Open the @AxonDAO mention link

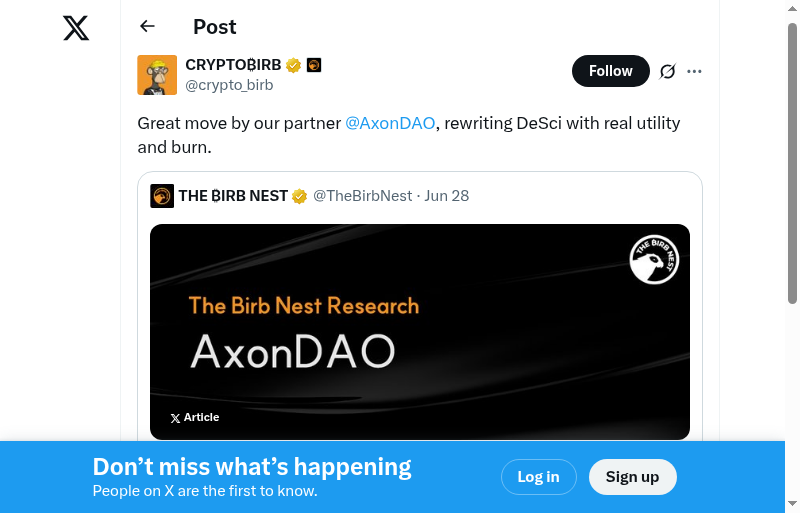(390, 123)
